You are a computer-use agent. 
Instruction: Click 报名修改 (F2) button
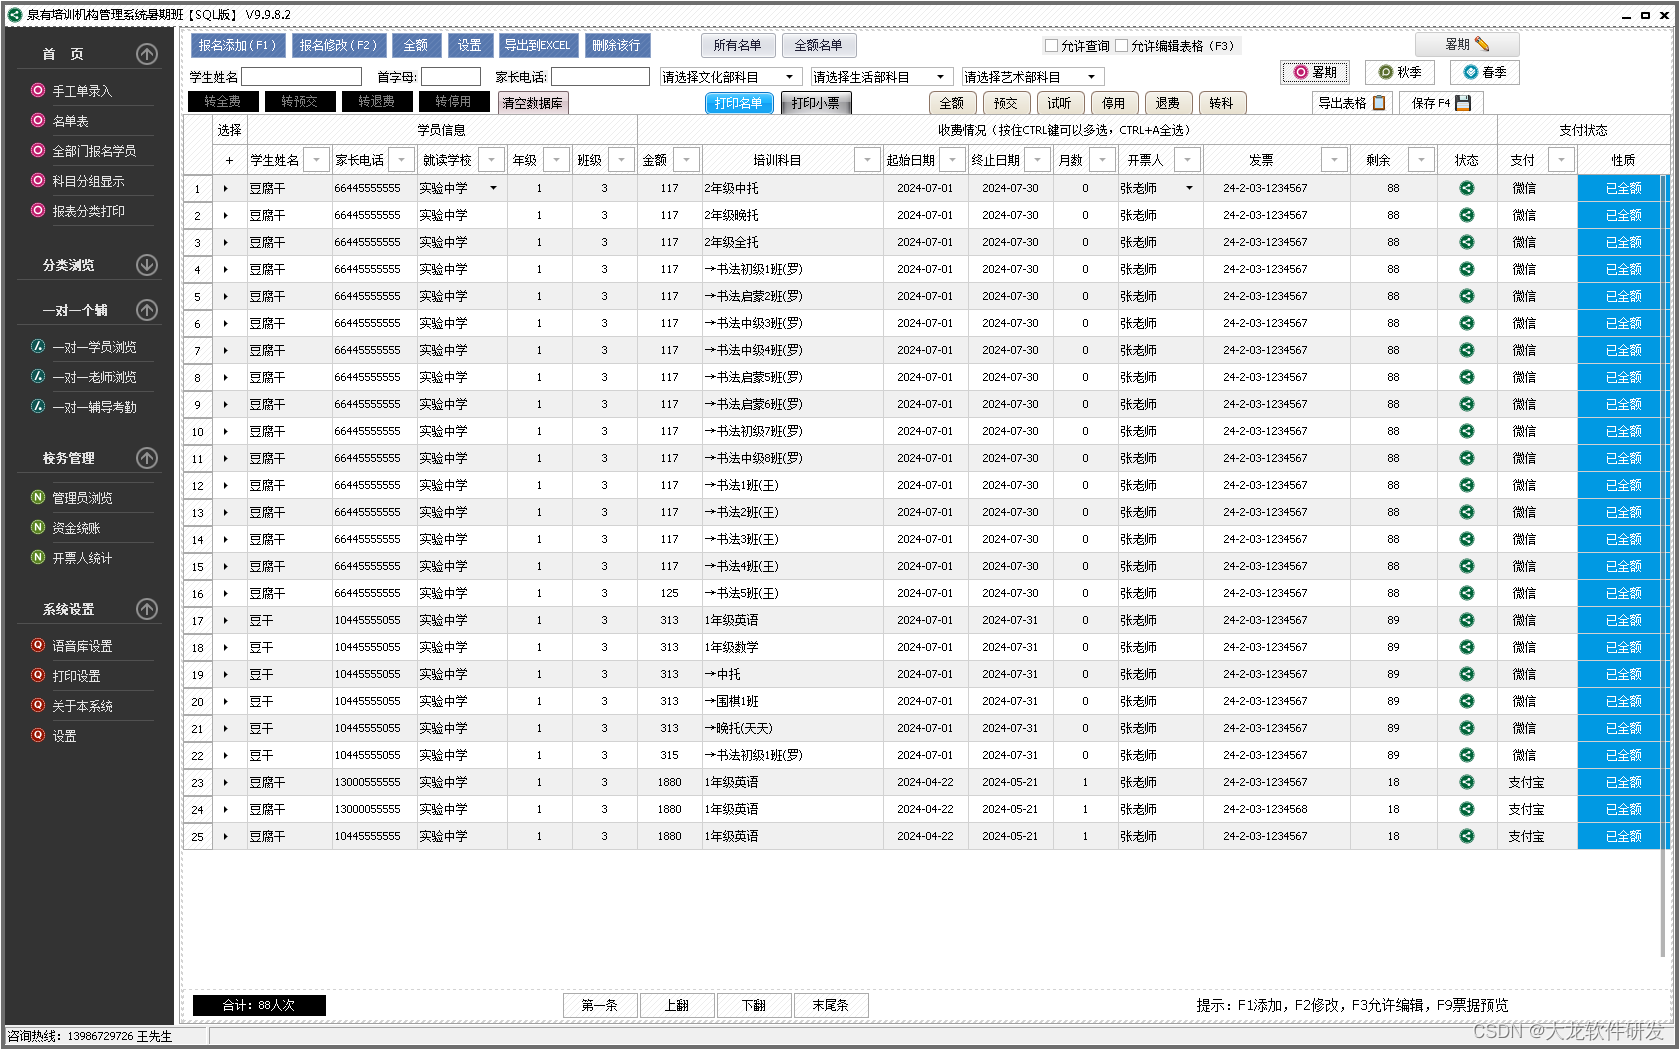(x=338, y=45)
